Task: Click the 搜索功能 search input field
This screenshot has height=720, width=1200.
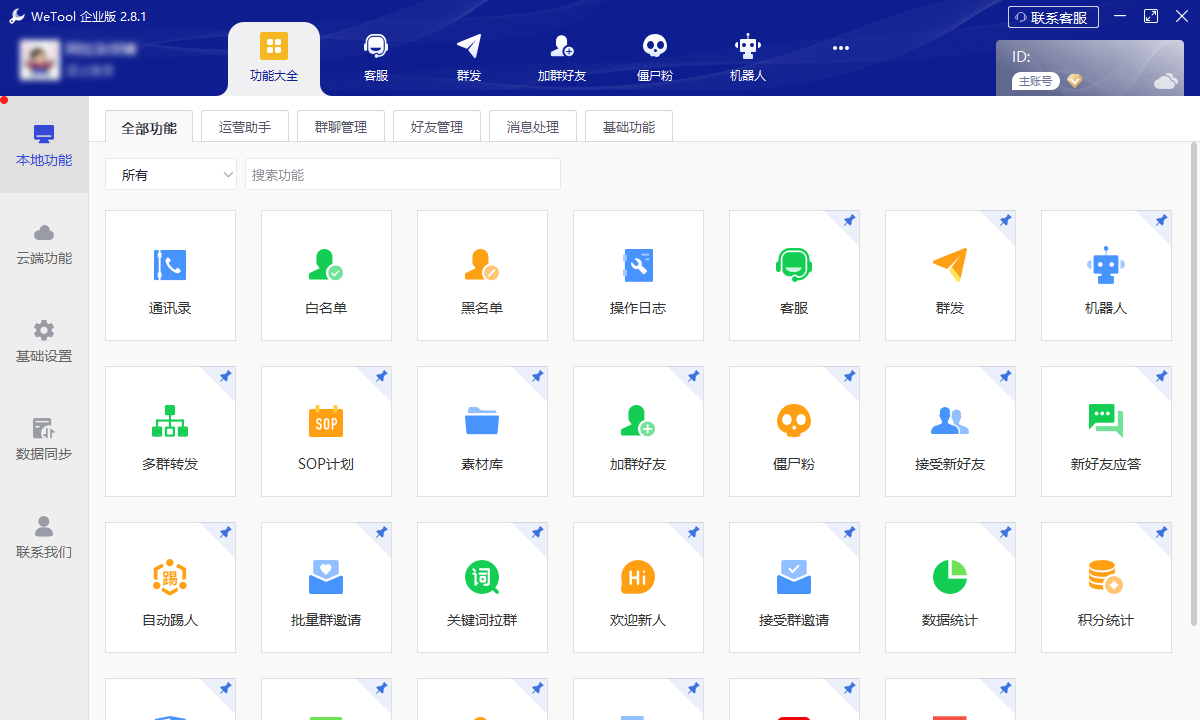Action: (x=402, y=175)
